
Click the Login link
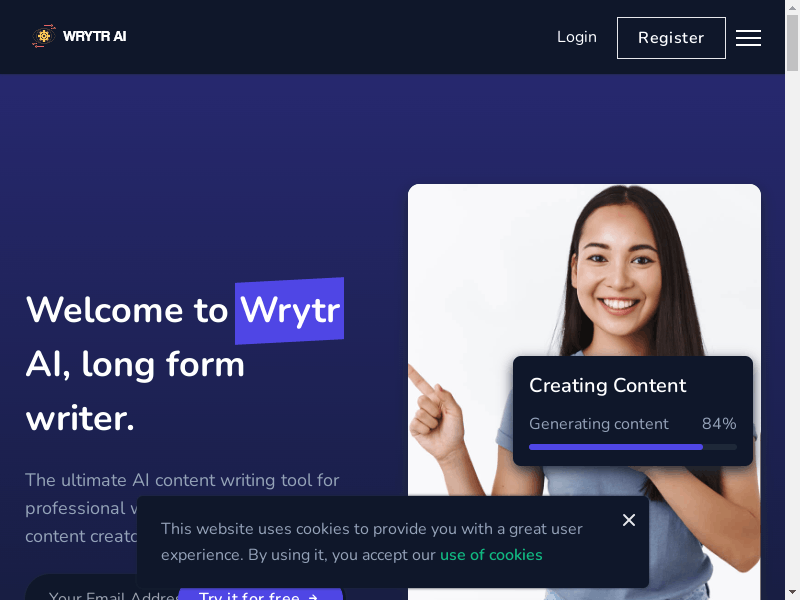click(577, 37)
